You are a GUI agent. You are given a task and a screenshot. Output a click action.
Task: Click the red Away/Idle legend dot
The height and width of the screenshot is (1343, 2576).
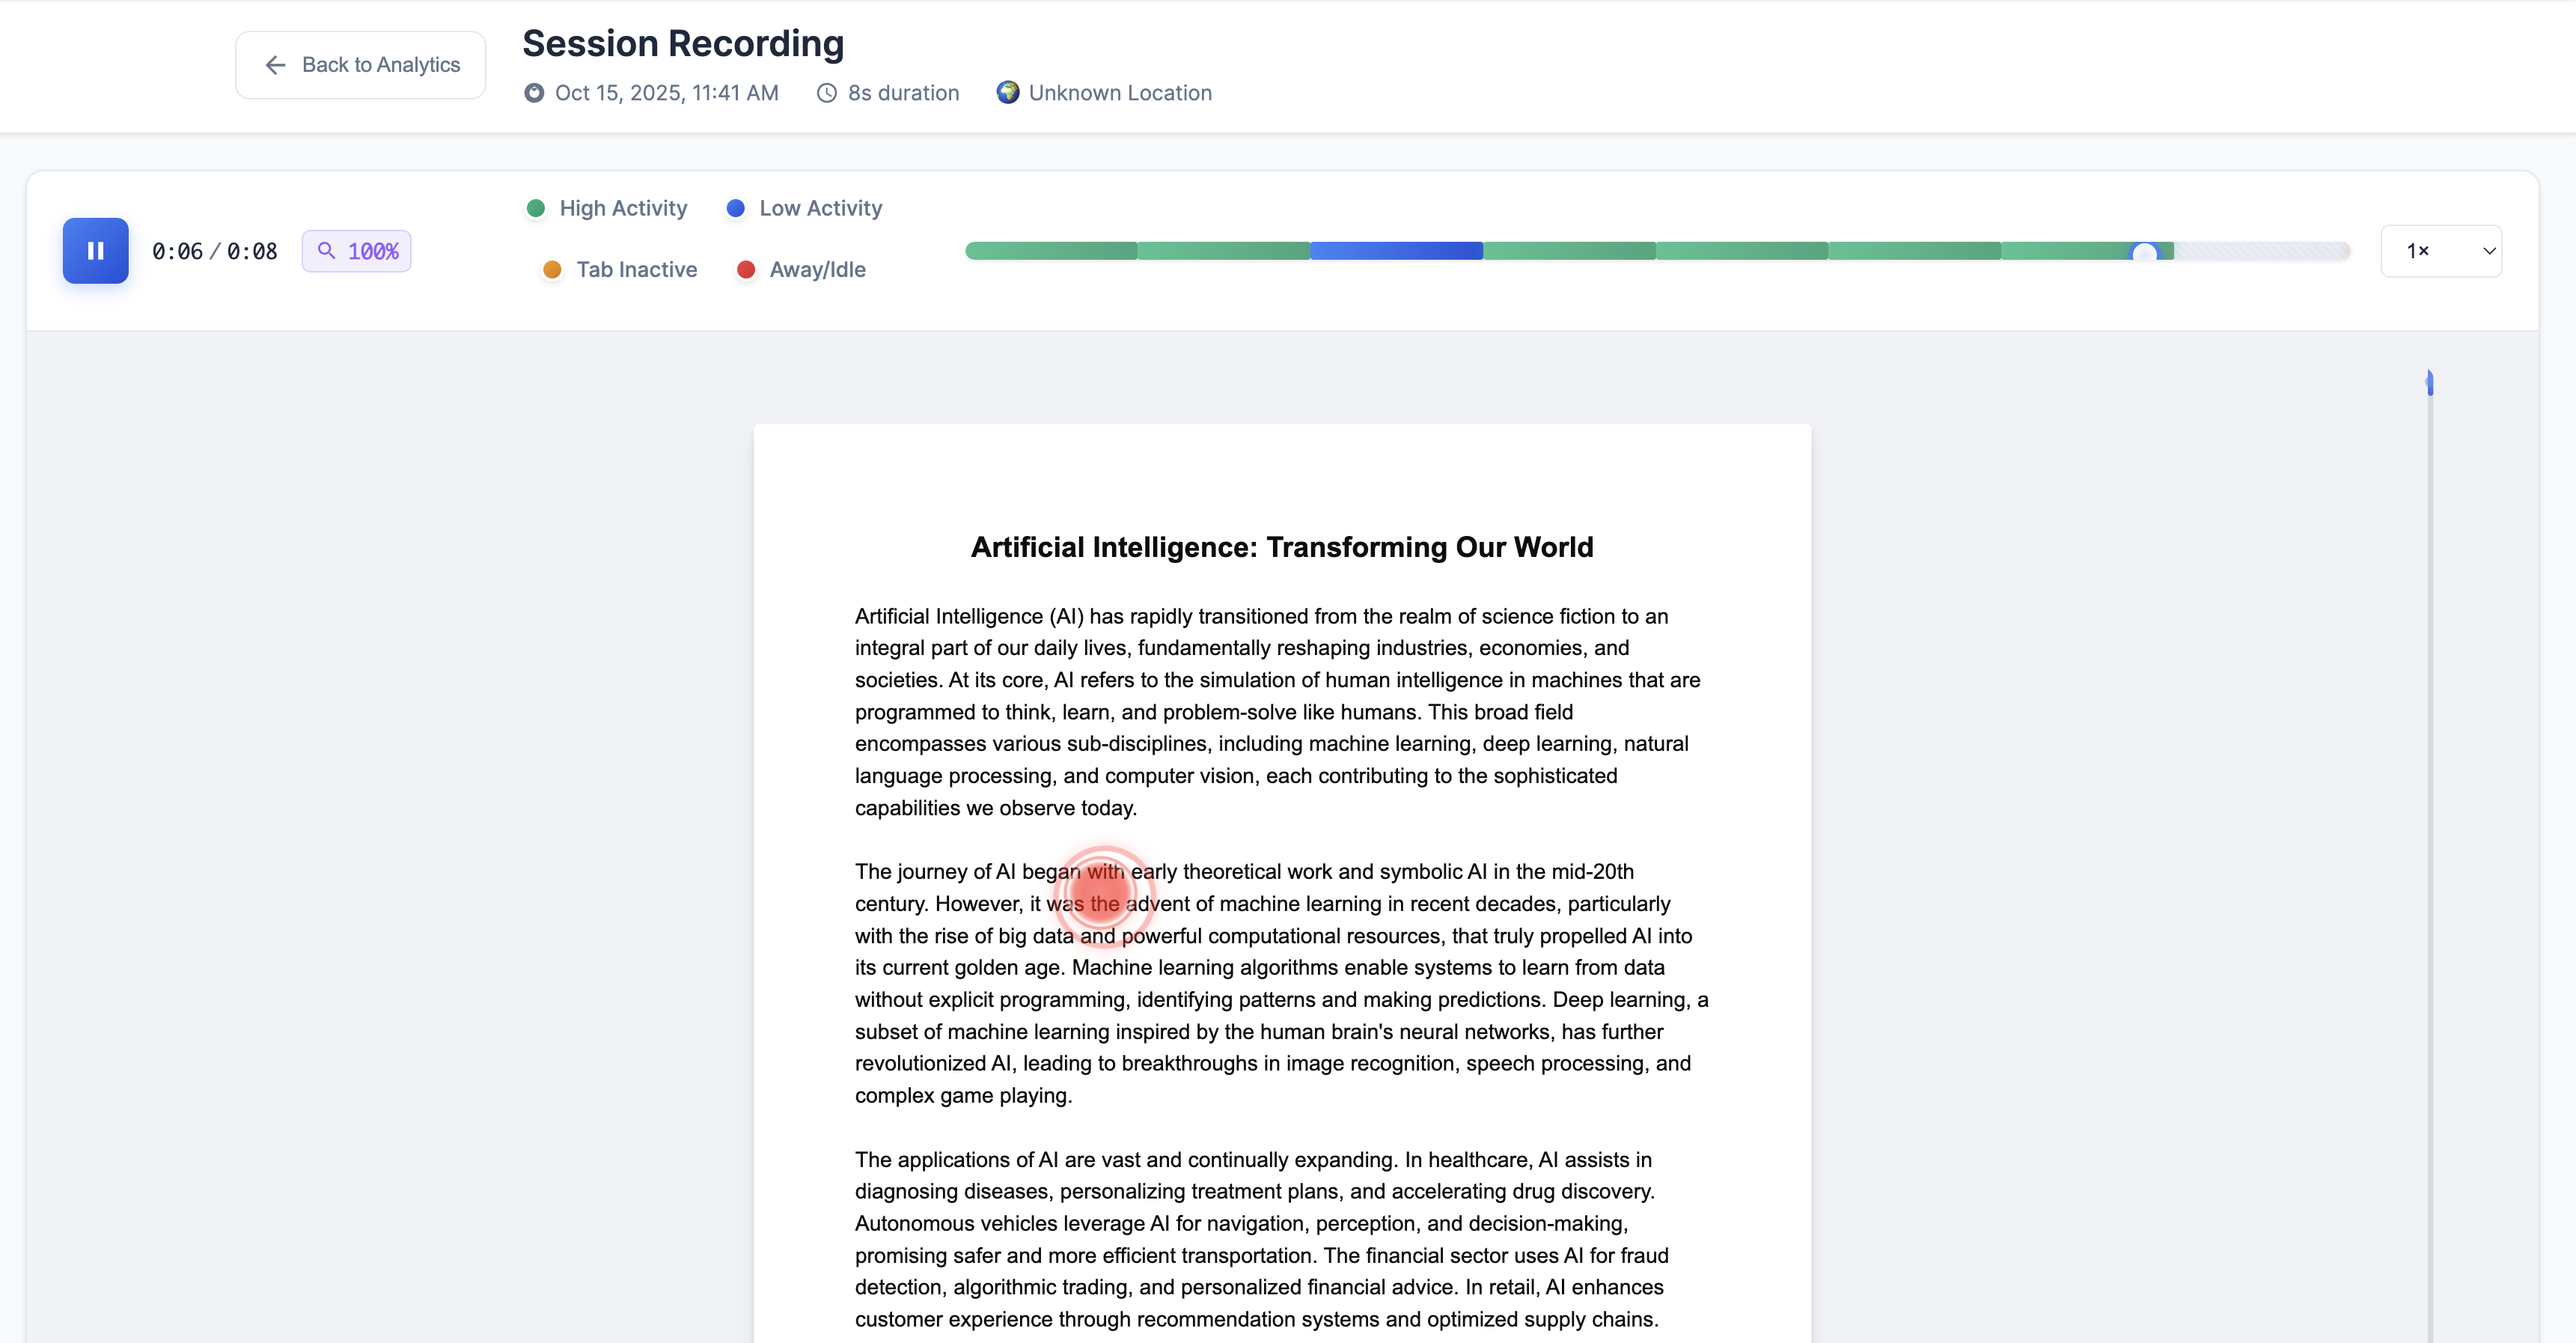(x=745, y=269)
